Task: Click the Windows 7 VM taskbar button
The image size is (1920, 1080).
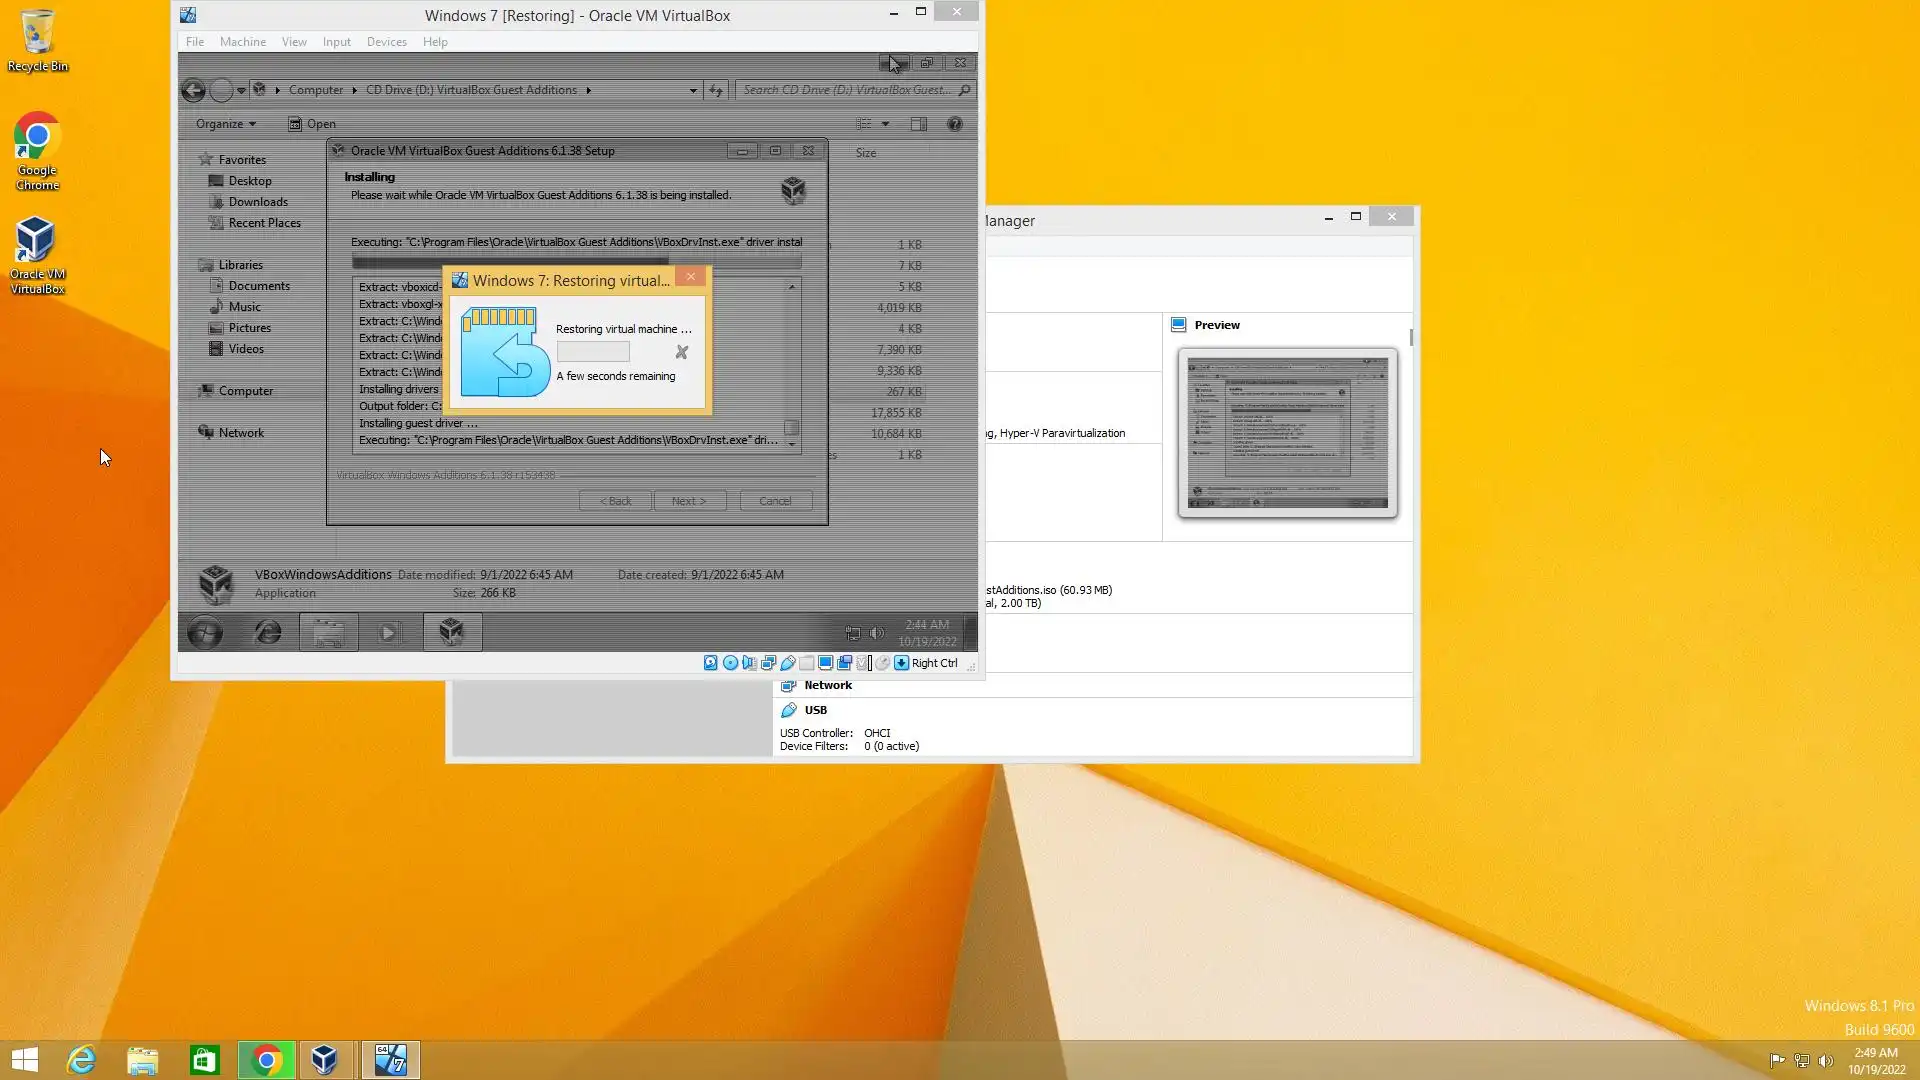Action: pos(390,1060)
